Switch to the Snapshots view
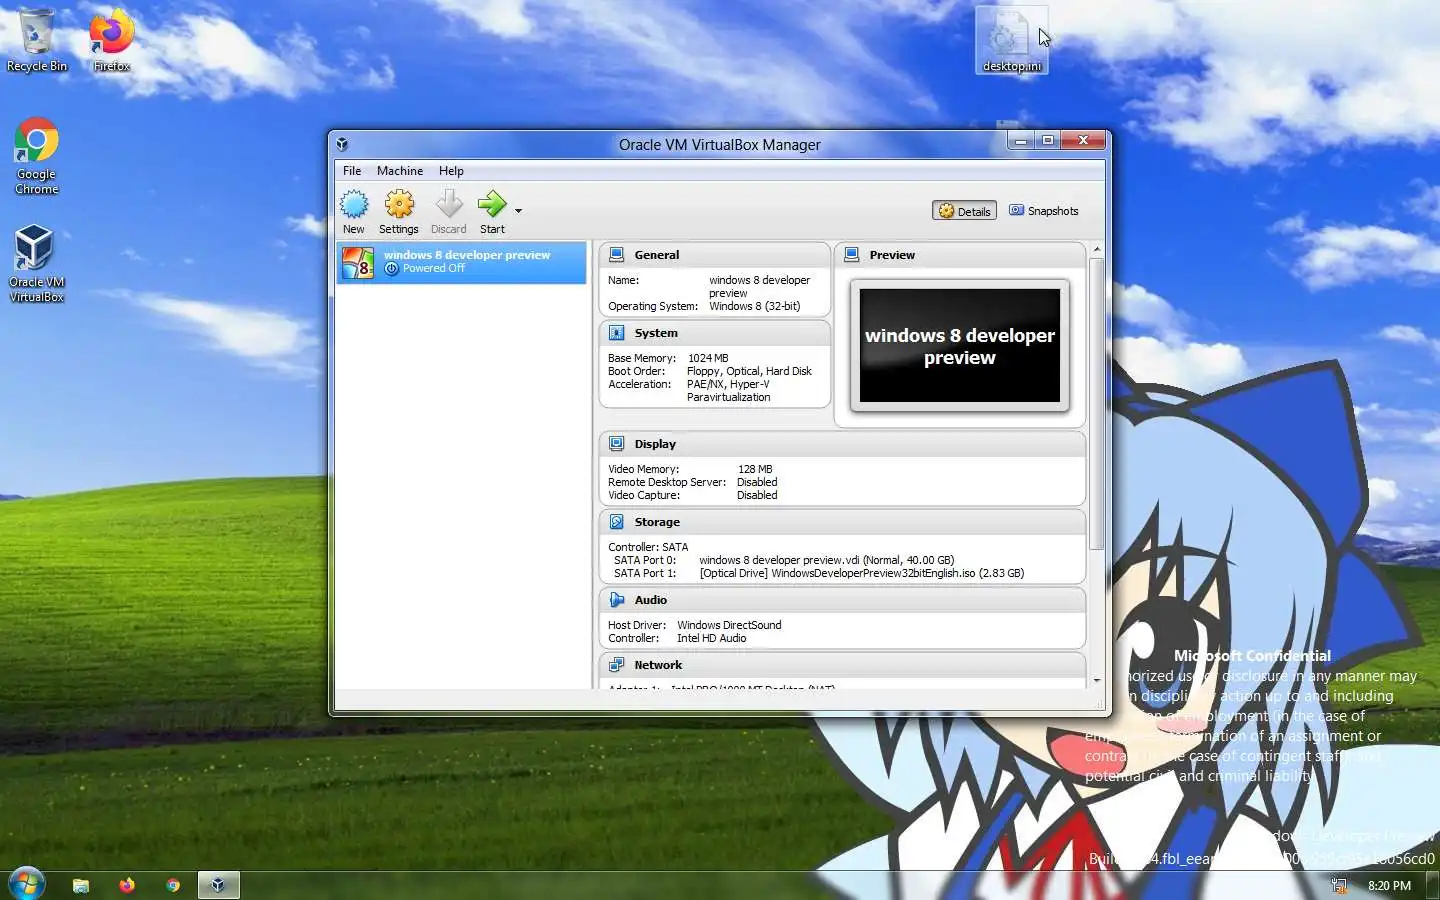Viewport: 1440px width, 900px height. (1044, 211)
